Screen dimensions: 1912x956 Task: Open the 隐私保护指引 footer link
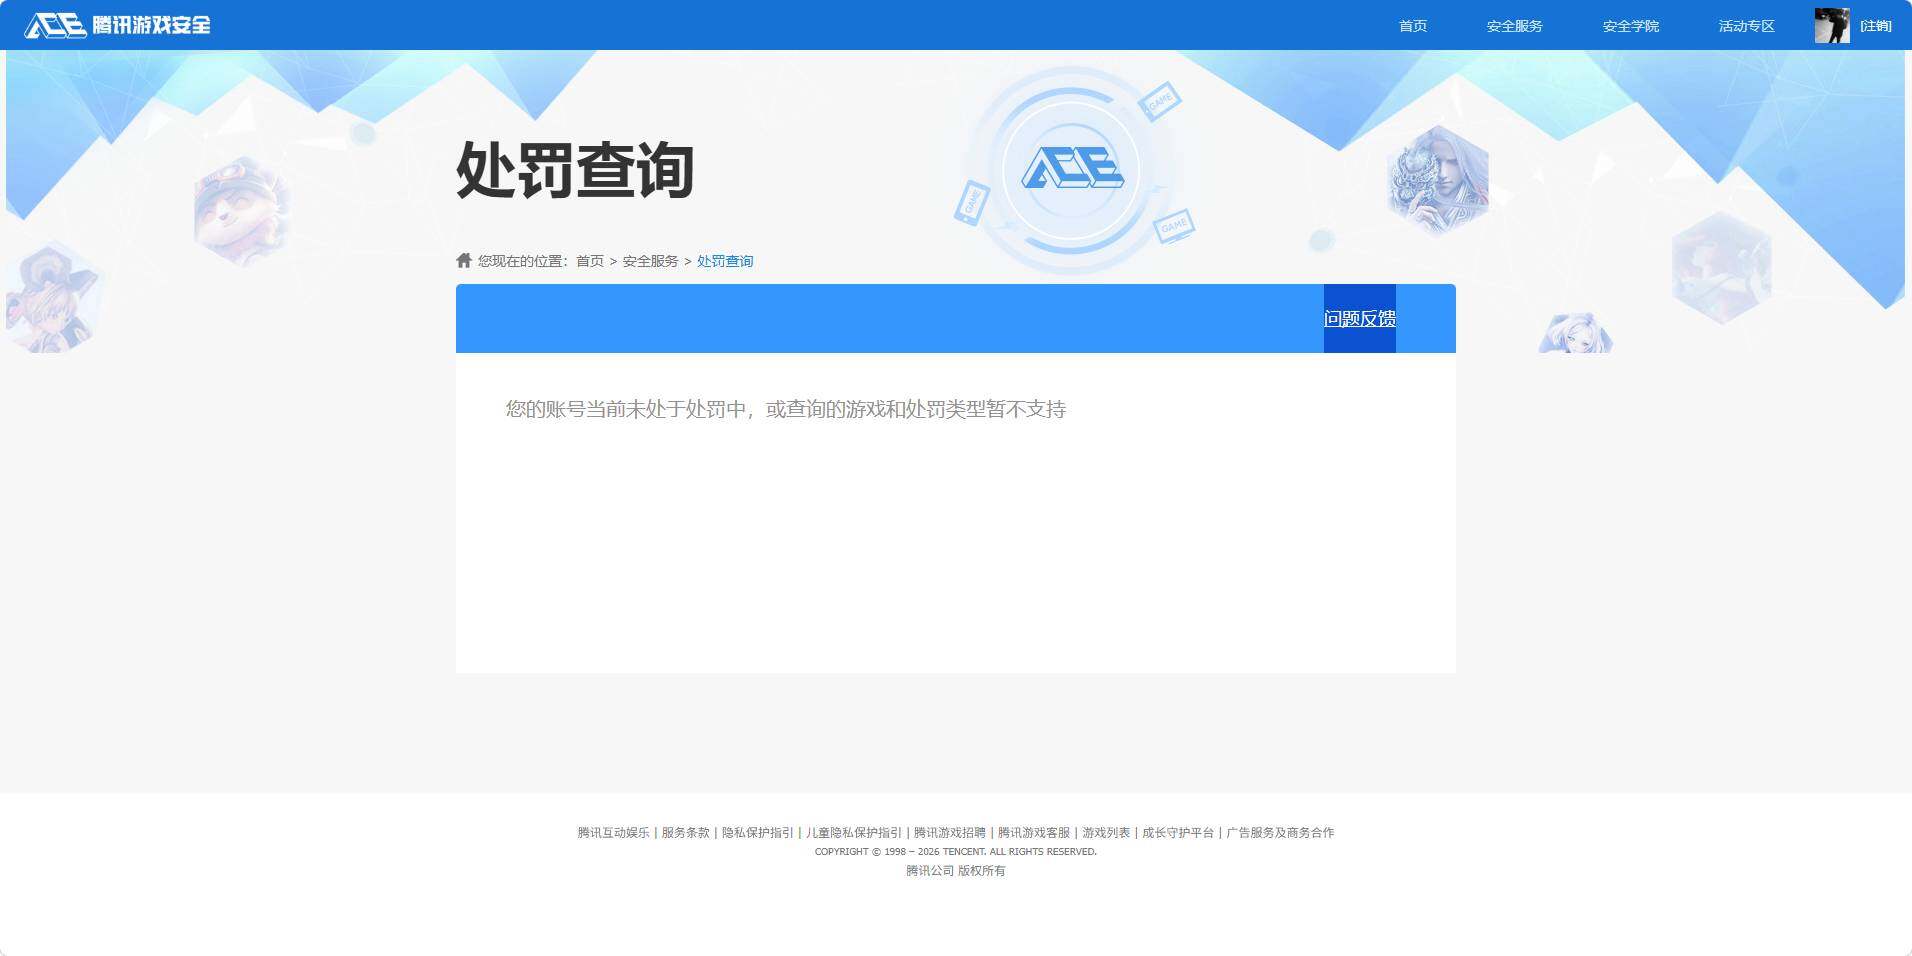coord(757,832)
